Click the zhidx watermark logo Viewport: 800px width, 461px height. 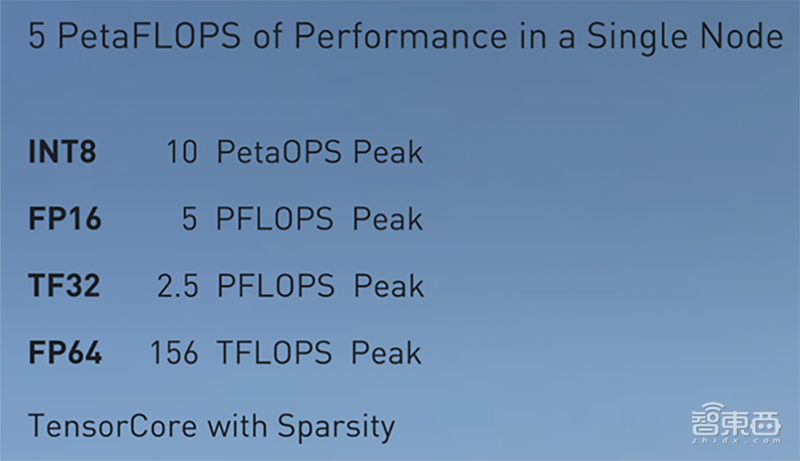(x=735, y=426)
